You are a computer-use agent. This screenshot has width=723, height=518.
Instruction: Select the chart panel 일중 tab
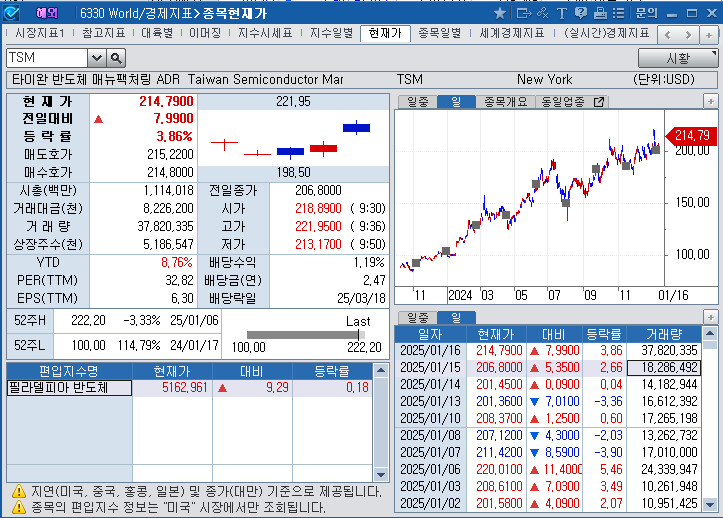tap(417, 102)
